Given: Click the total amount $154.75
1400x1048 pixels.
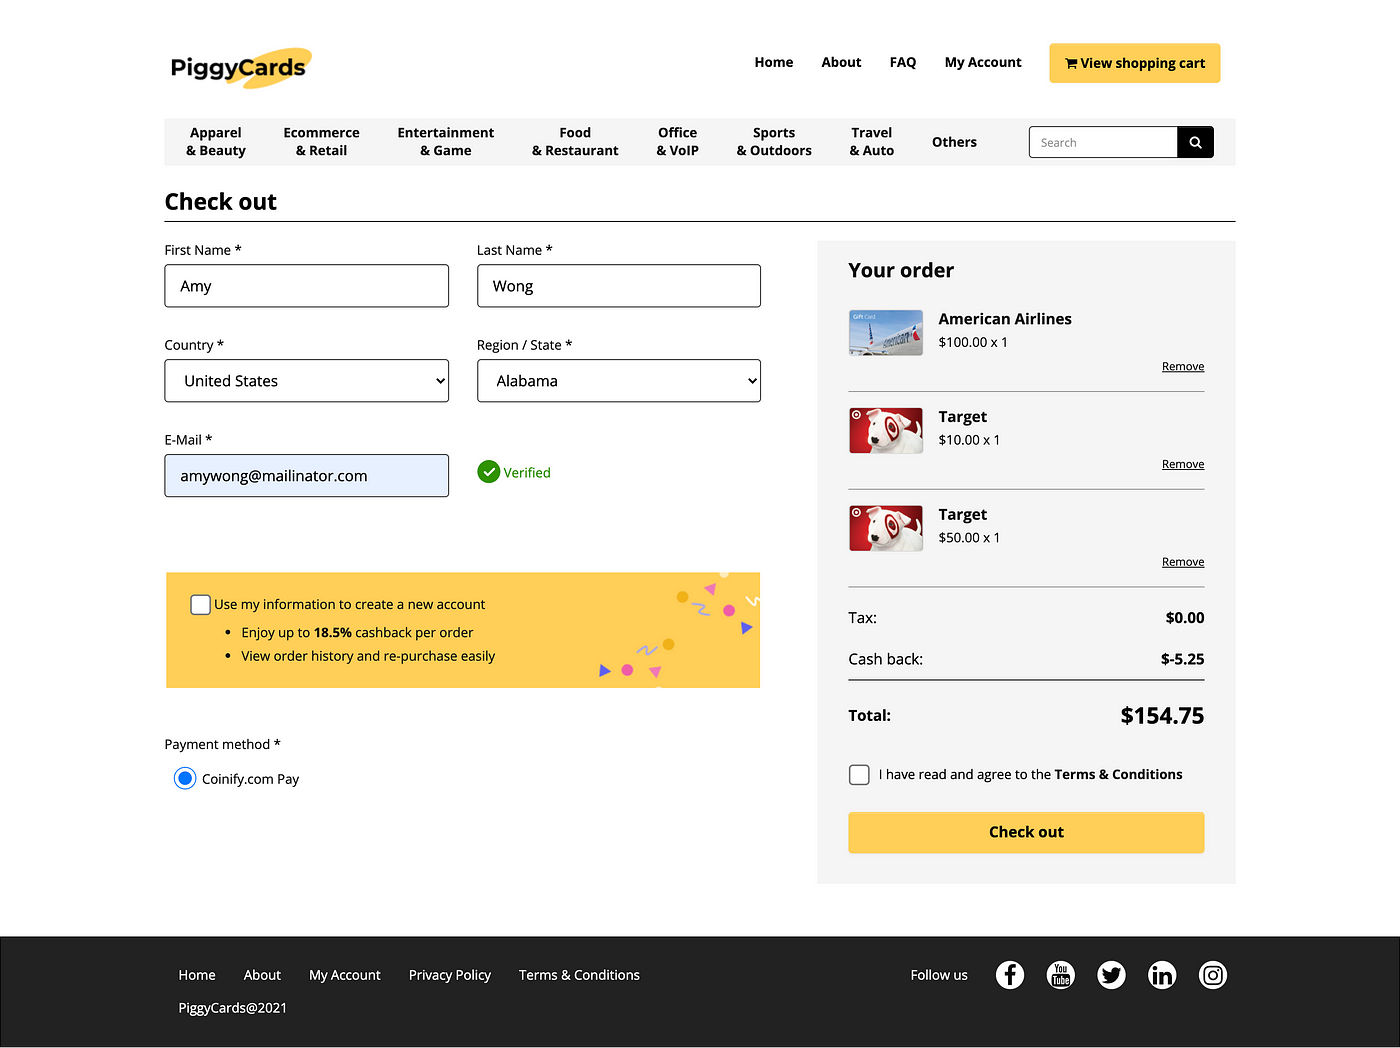Looking at the screenshot, I should tap(1162, 716).
